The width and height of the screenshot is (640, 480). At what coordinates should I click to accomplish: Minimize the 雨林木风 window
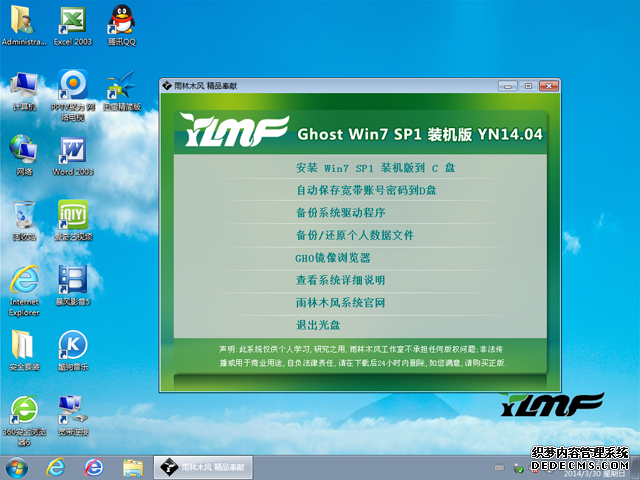pyautogui.click(x=508, y=86)
